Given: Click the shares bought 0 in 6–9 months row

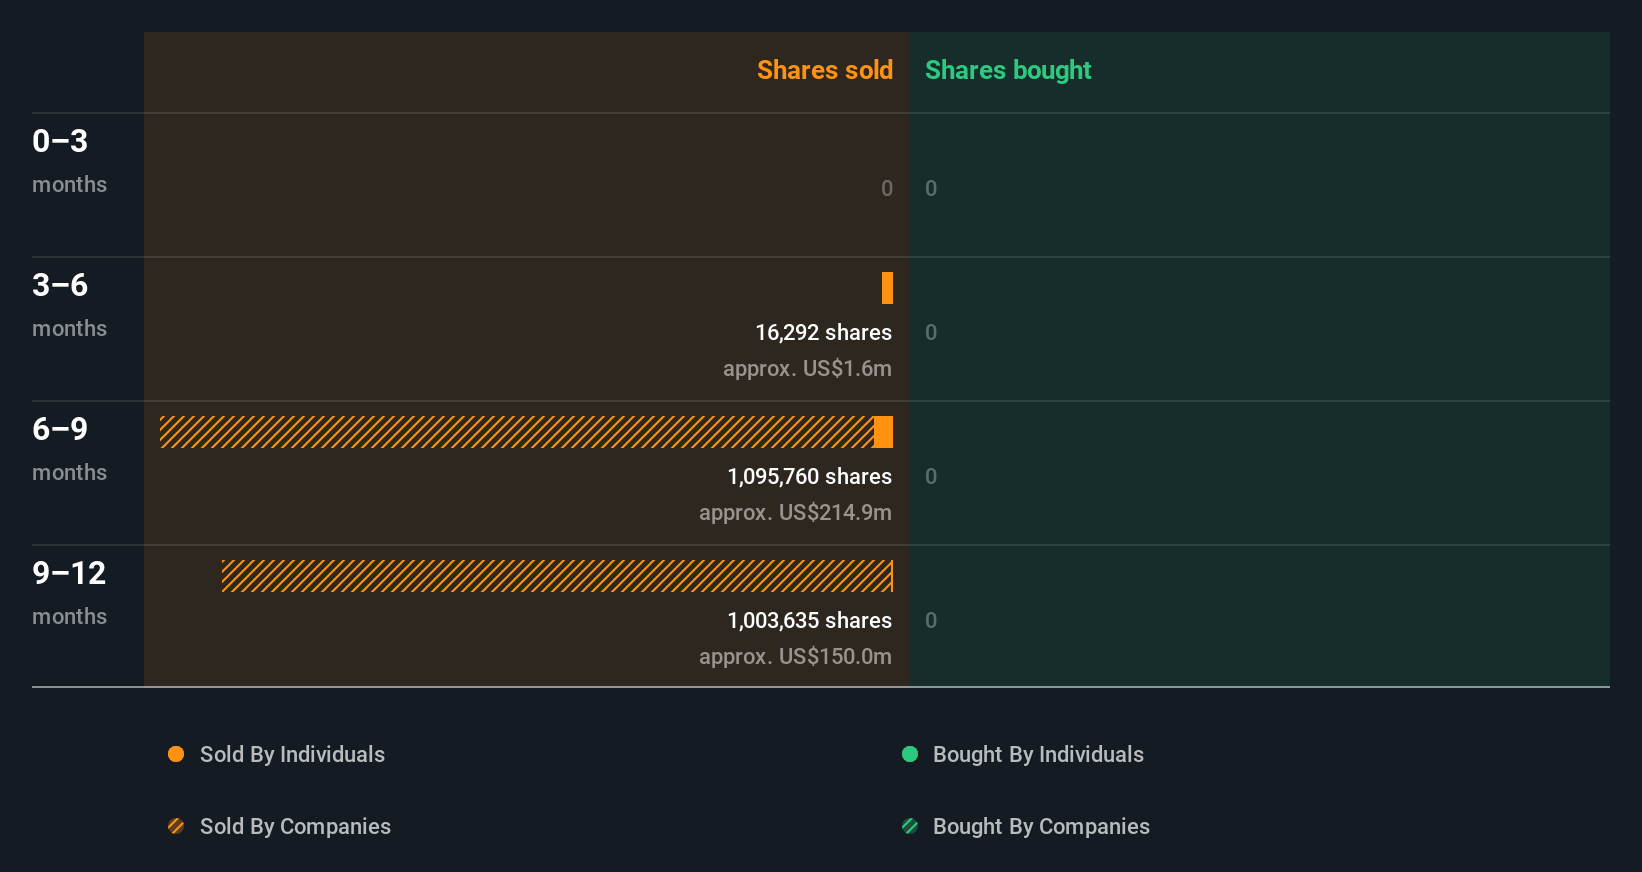Looking at the screenshot, I should click(x=931, y=476).
